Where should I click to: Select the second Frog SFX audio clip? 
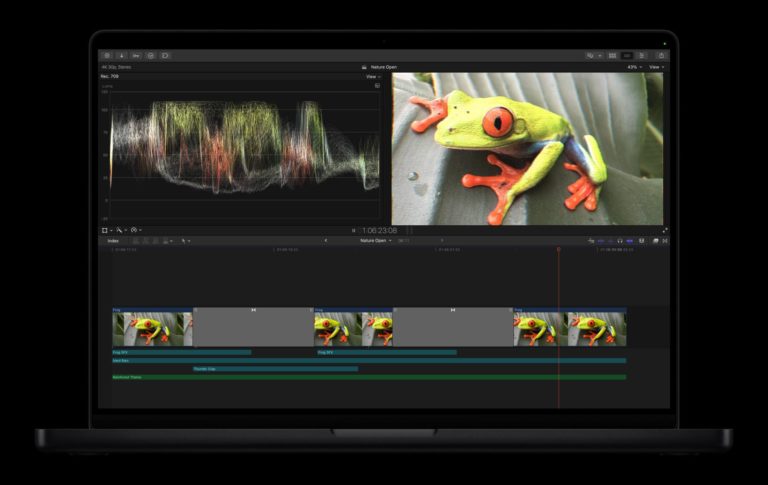(x=387, y=352)
